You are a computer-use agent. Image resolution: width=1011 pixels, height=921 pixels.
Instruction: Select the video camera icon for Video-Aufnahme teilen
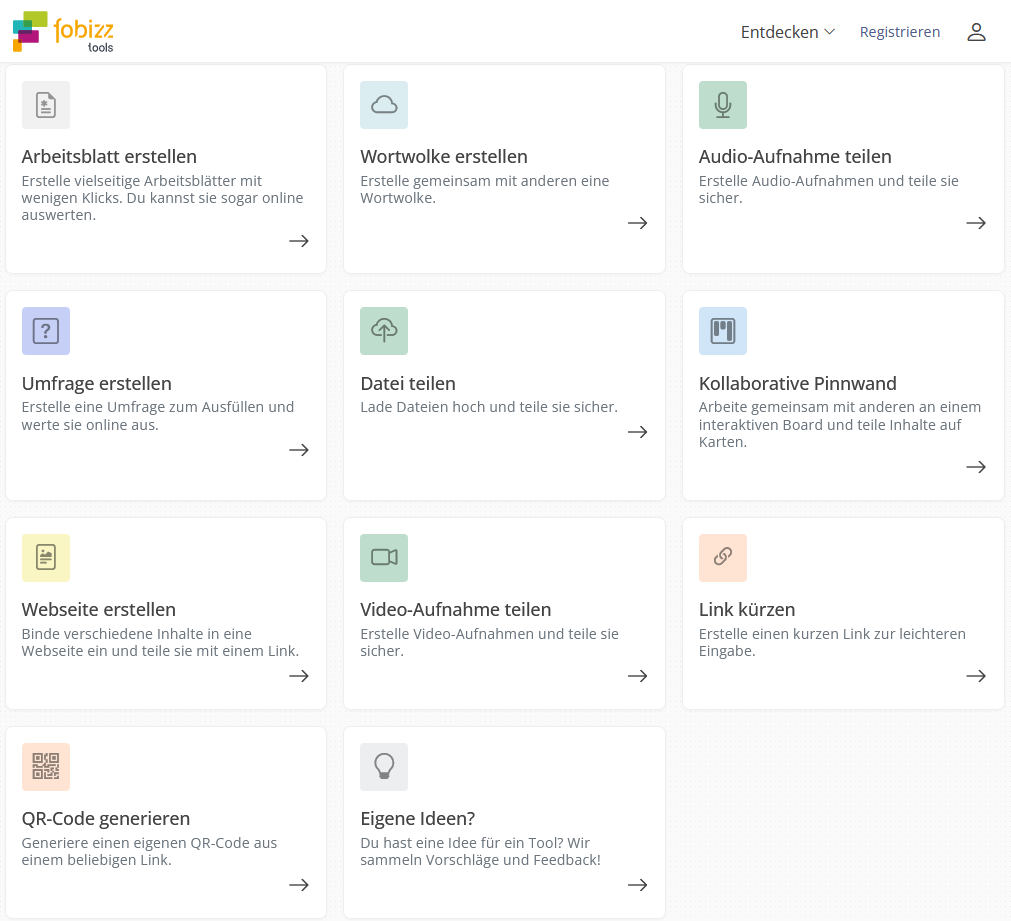coord(384,558)
